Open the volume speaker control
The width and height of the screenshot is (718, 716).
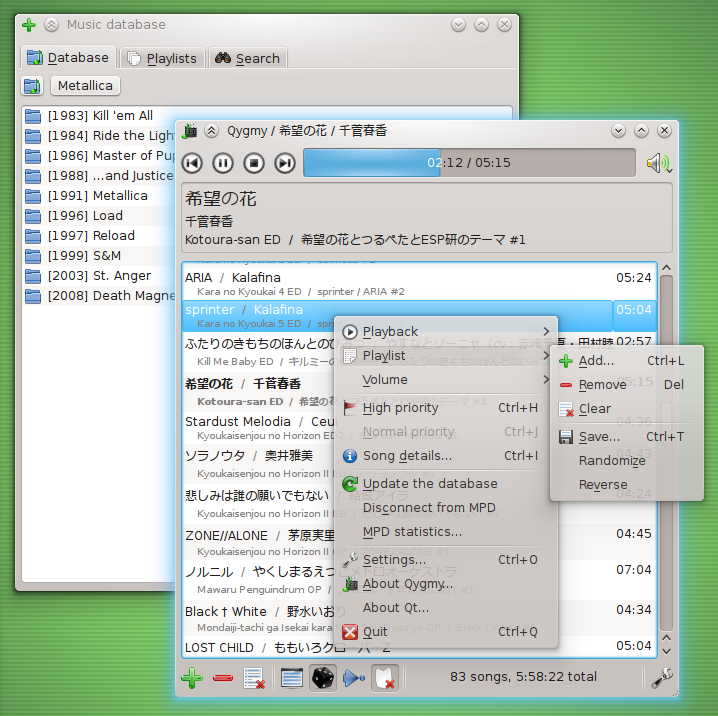click(658, 163)
